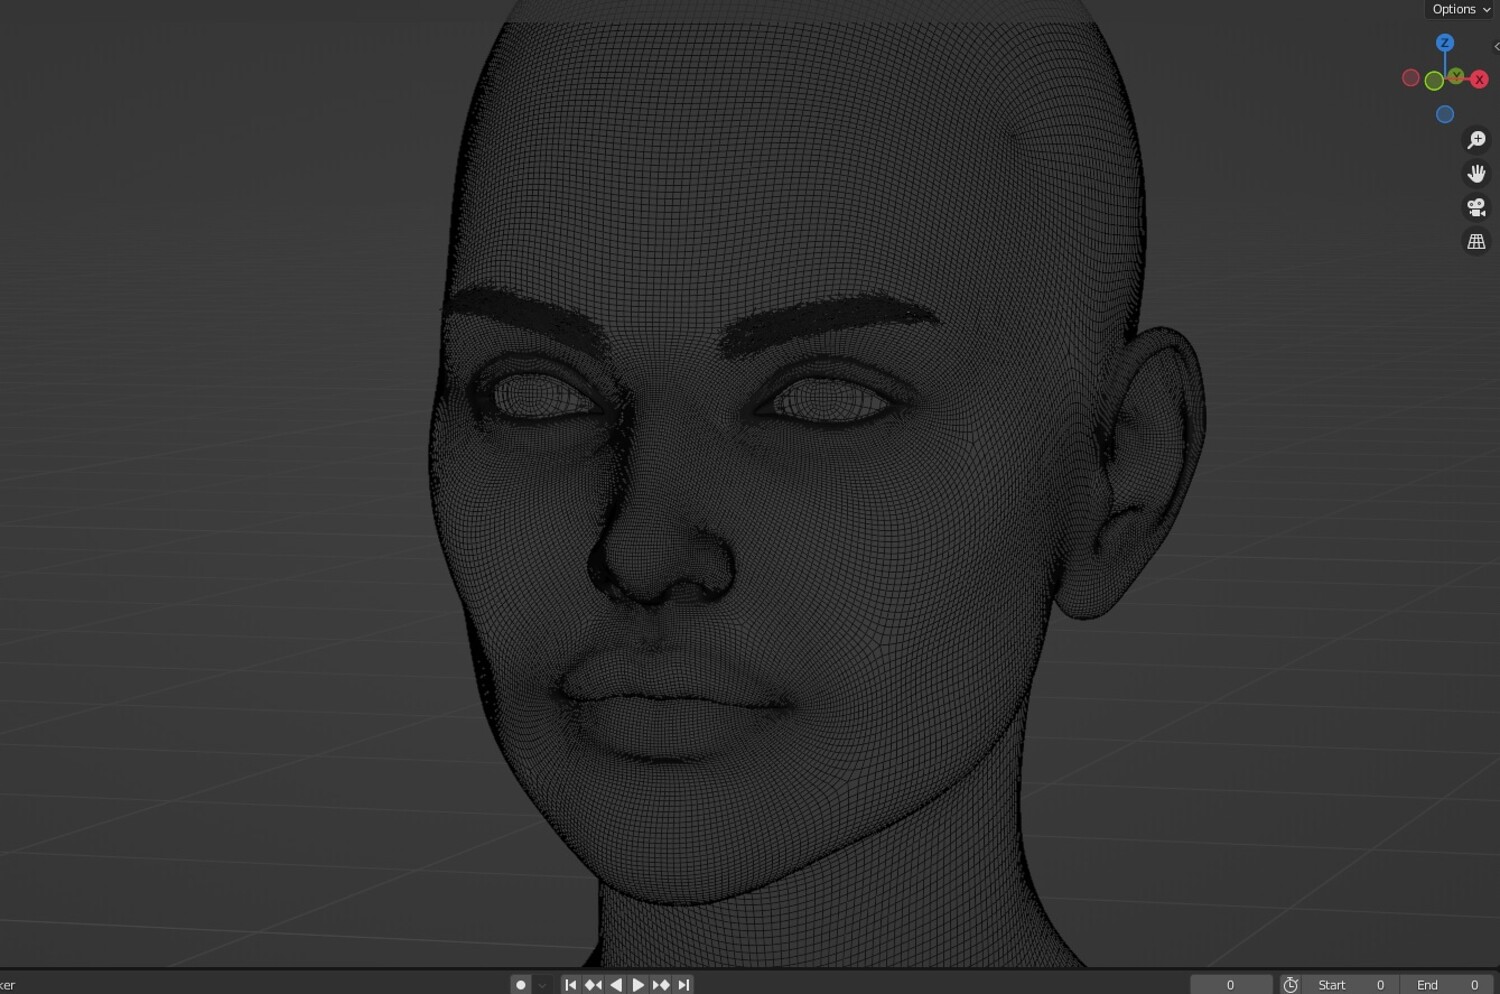Image resolution: width=1500 pixels, height=994 pixels.
Task: Click the zoom view magnifier icon
Action: coord(1476,140)
